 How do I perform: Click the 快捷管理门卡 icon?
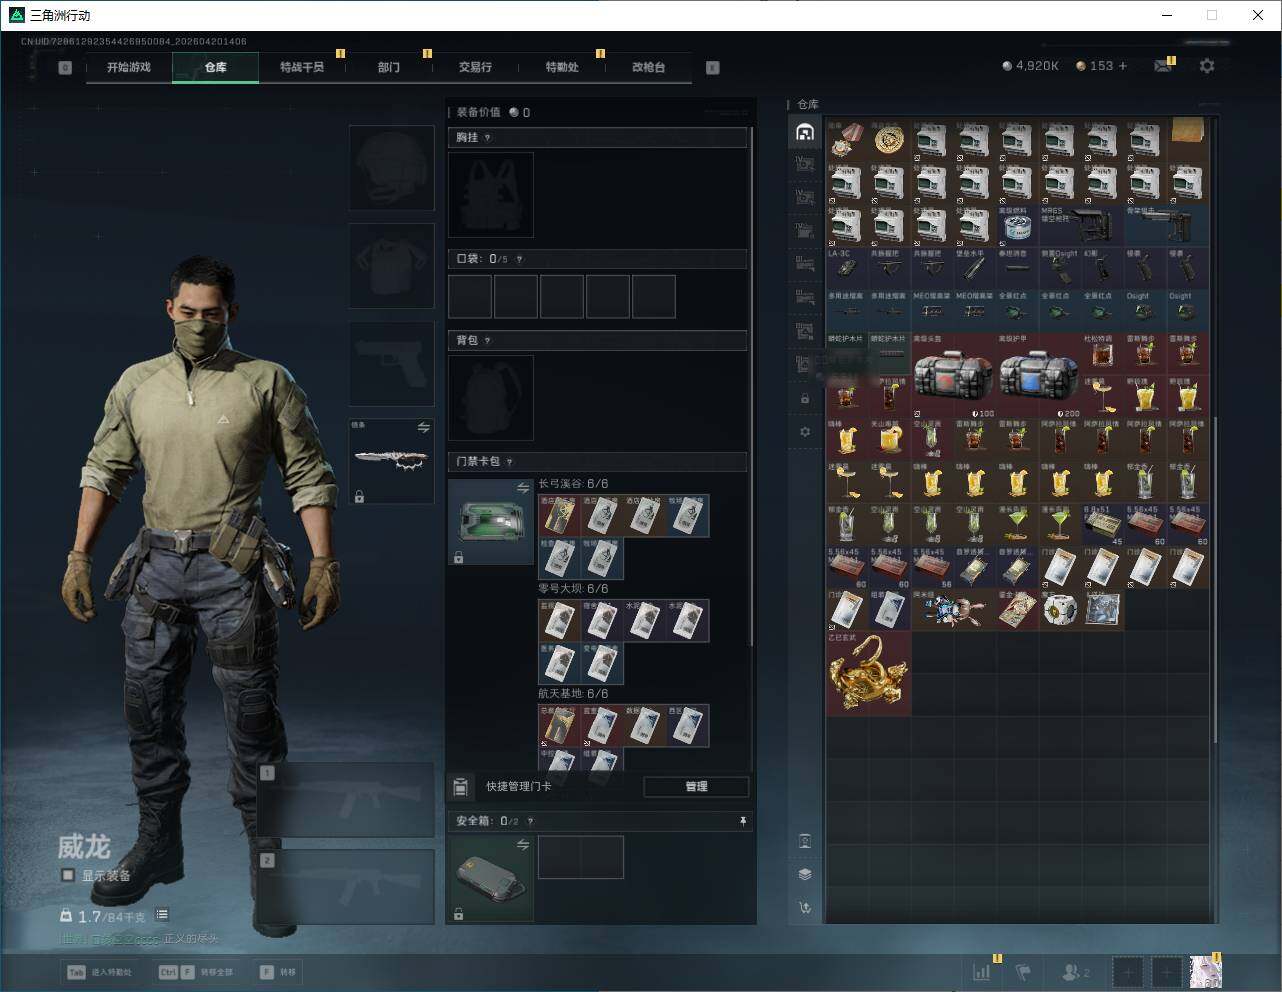point(460,787)
